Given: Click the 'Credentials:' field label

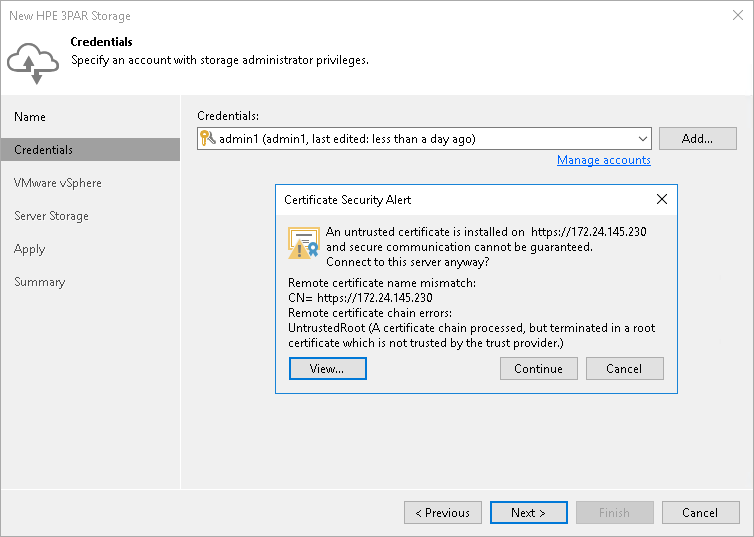Looking at the screenshot, I should pyautogui.click(x=228, y=116).
